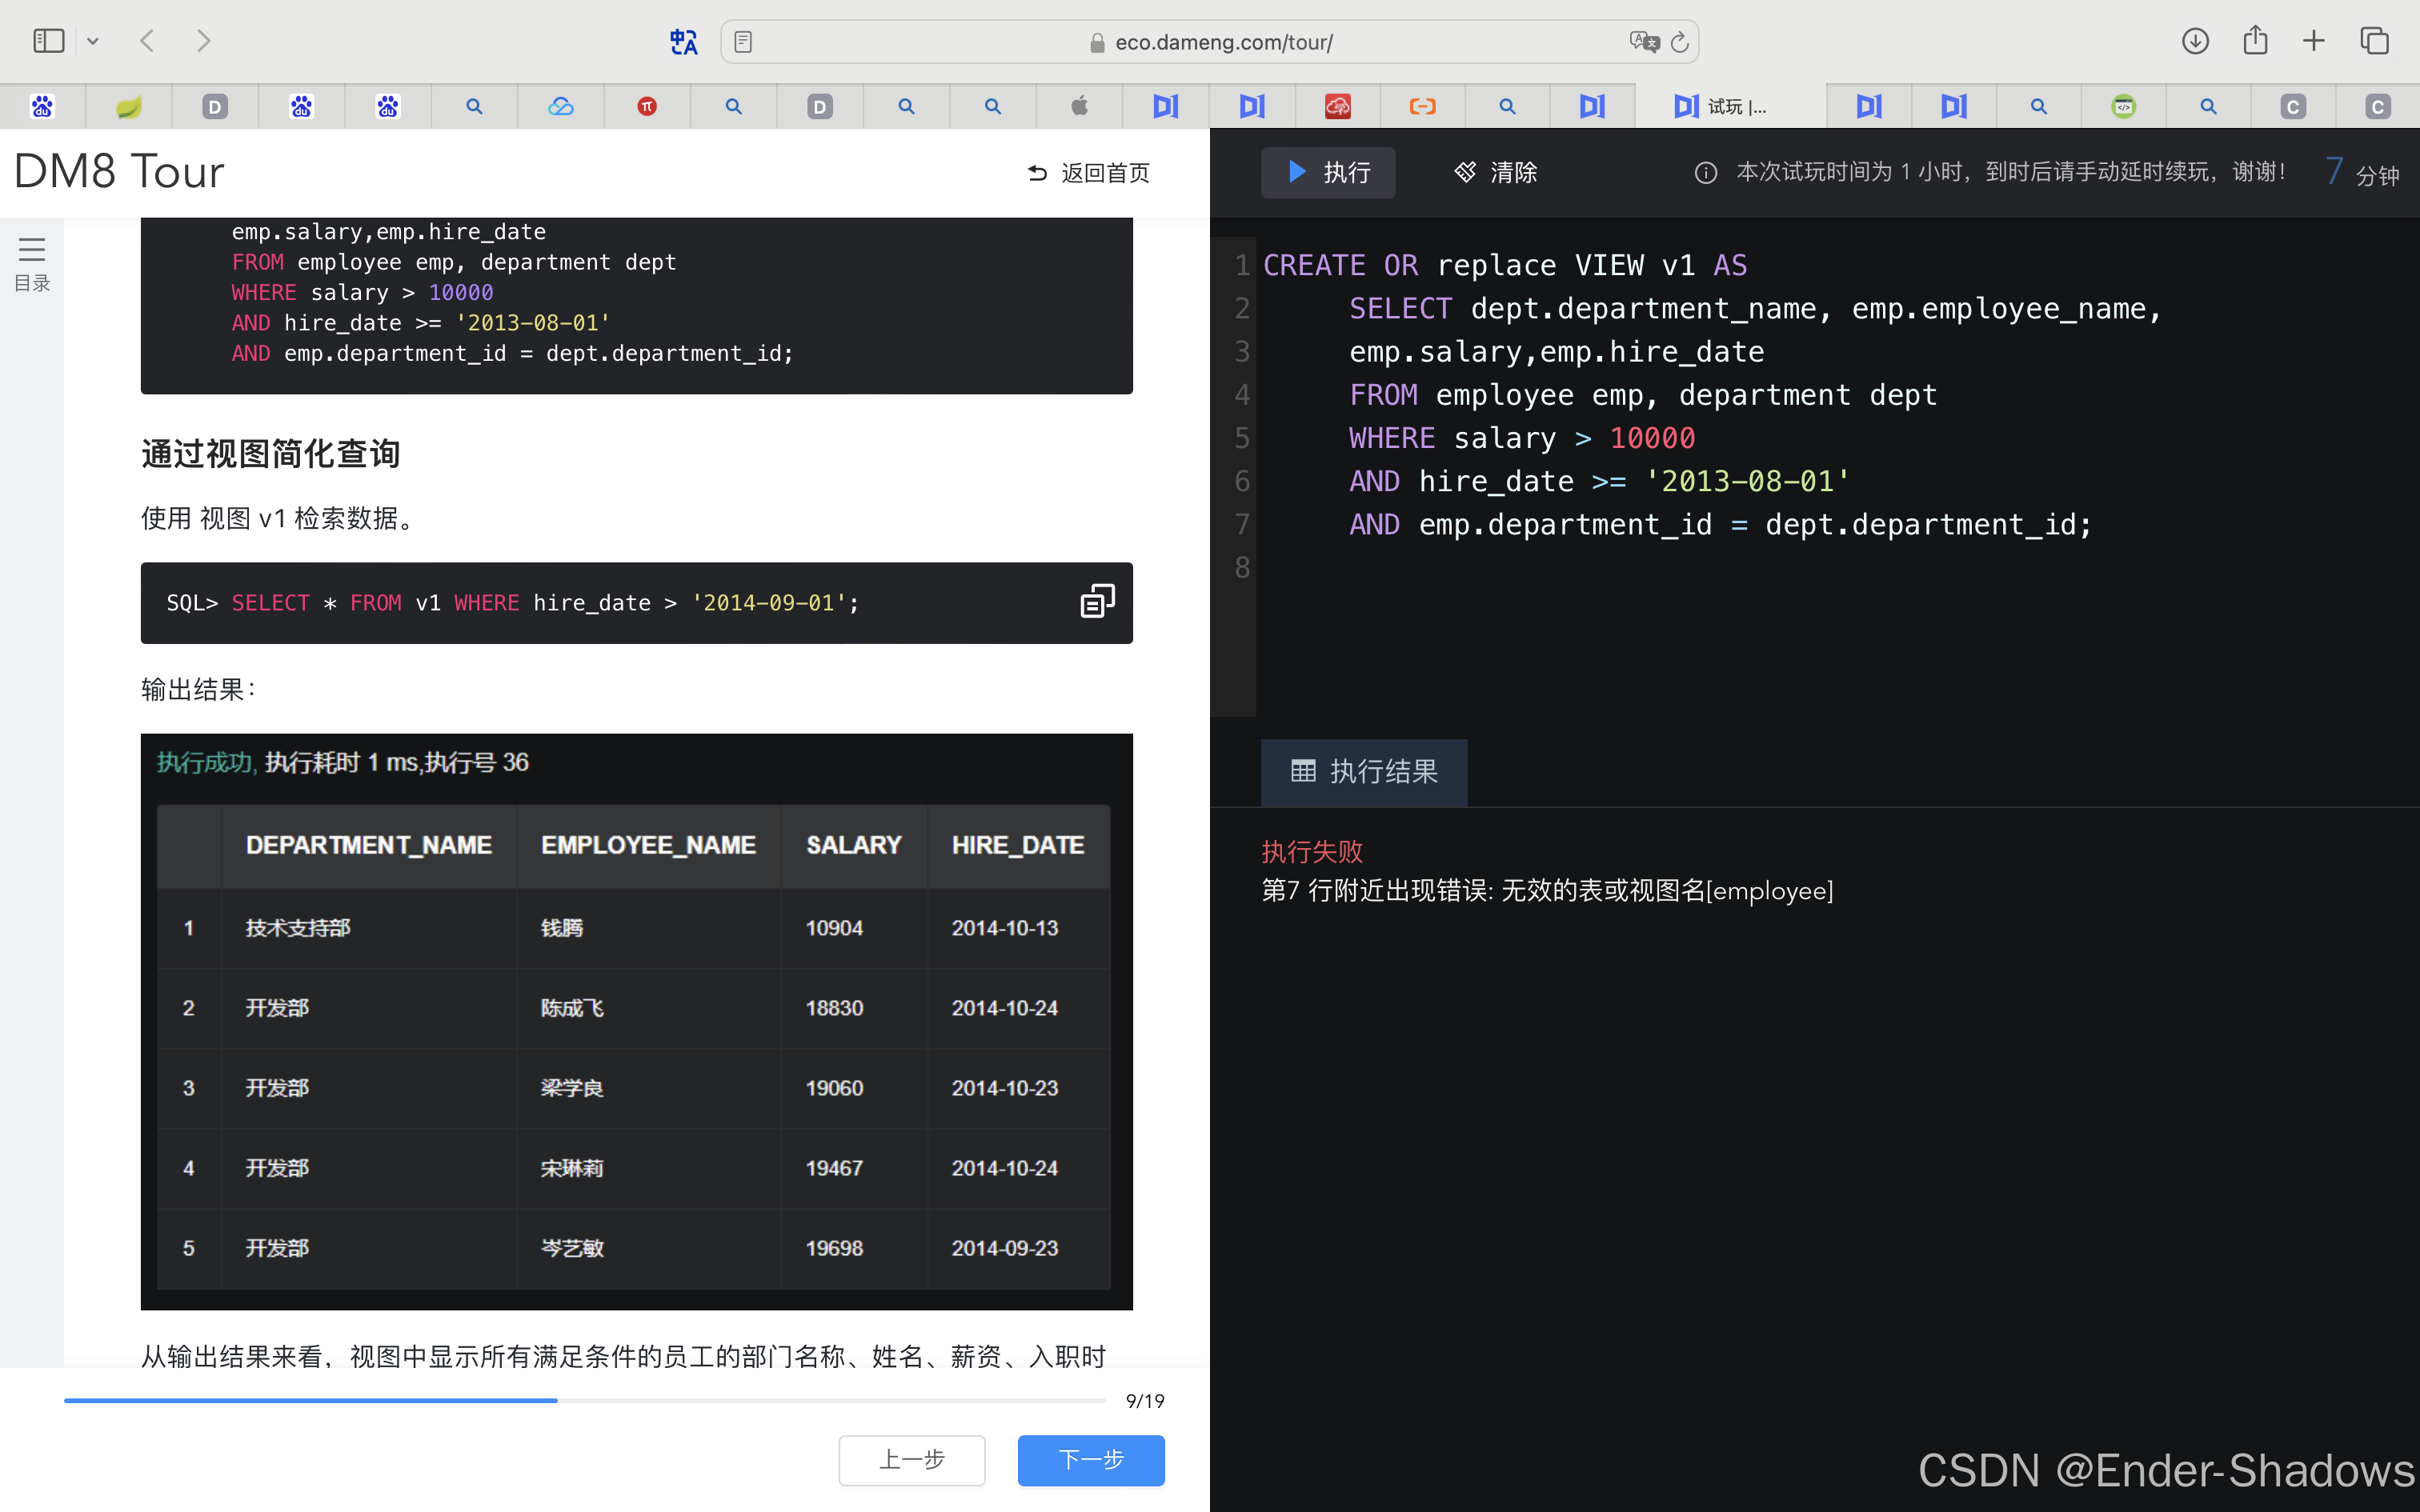
Task: Click editor line 7 AND emp.department_id
Action: point(1720,524)
